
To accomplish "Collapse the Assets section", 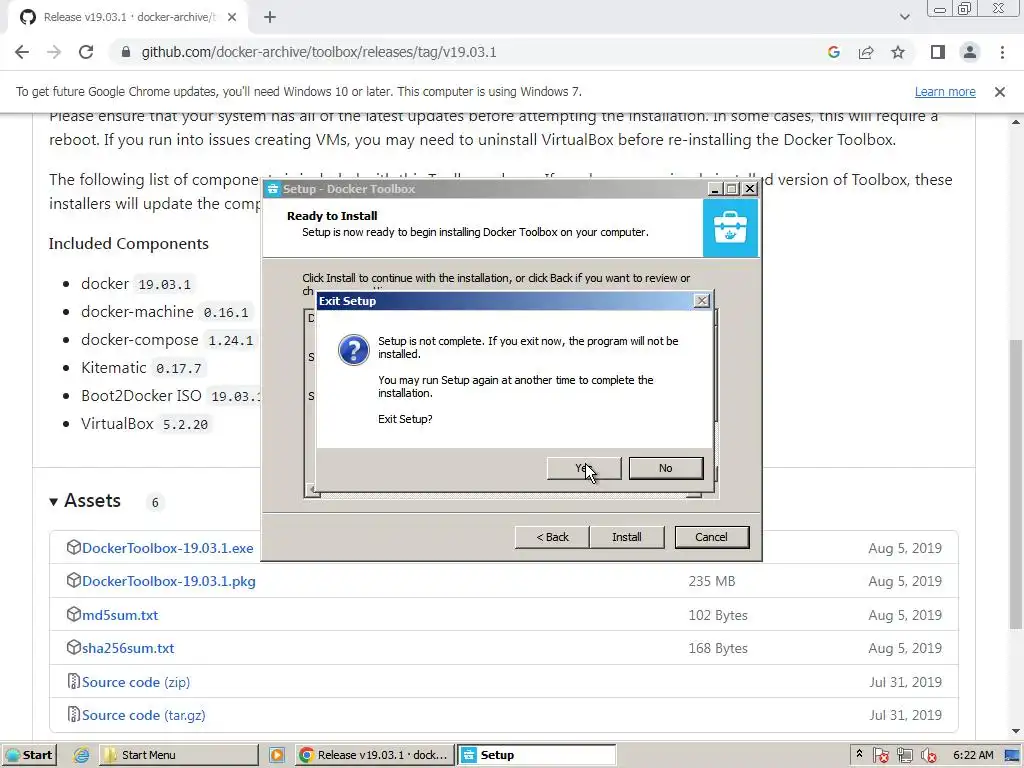I will 85,501.
